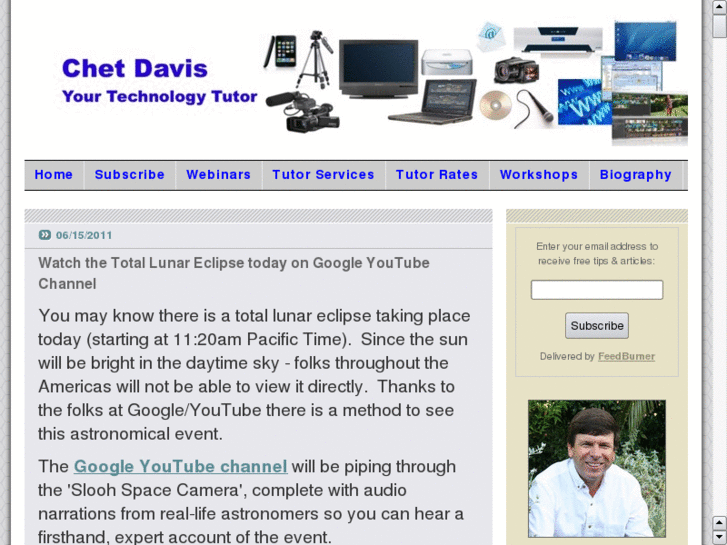The height and width of the screenshot is (545, 727).
Task: Click the arrow icon beside the post date
Action: pyautogui.click(x=45, y=235)
